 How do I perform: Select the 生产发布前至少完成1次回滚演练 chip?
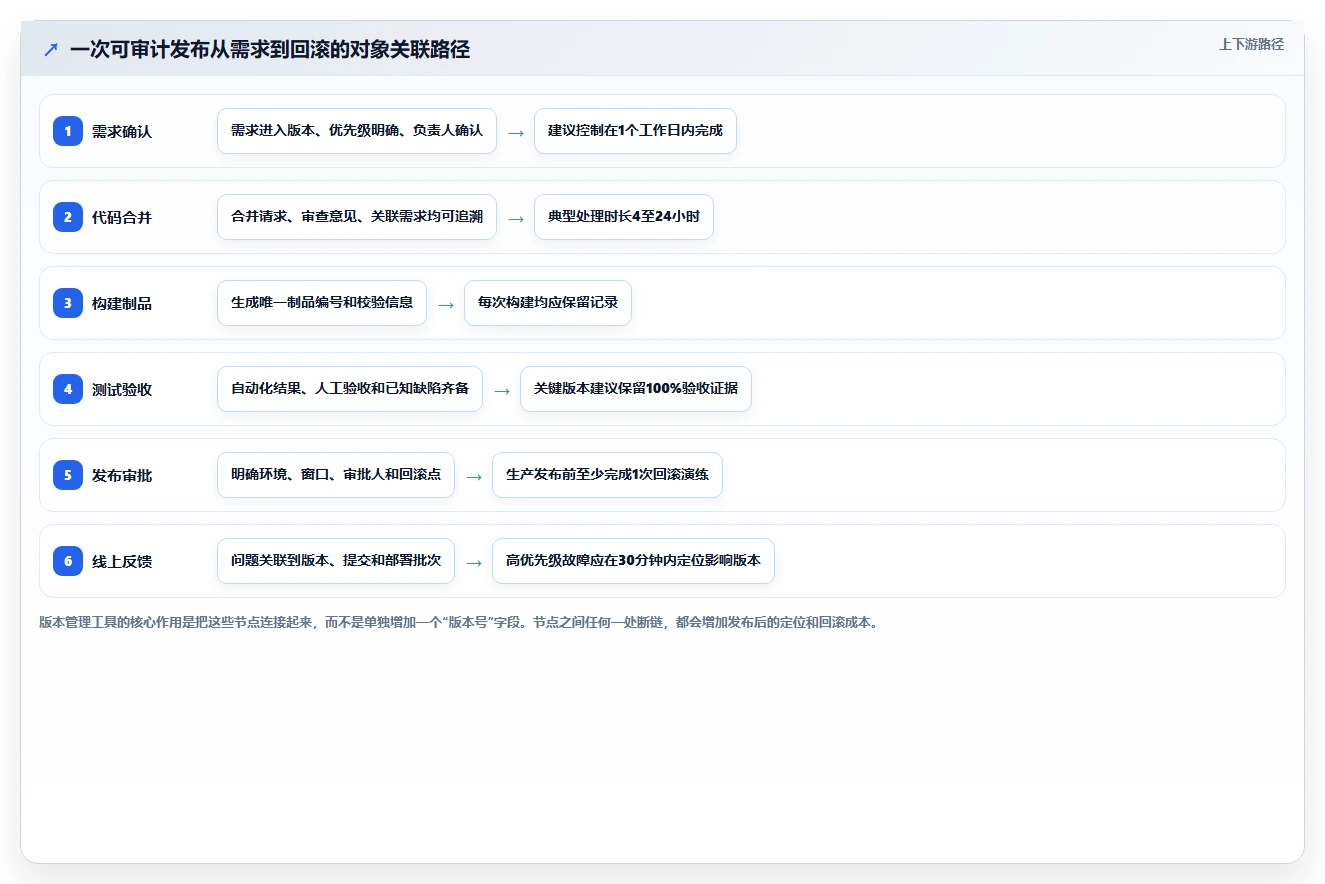(x=607, y=475)
